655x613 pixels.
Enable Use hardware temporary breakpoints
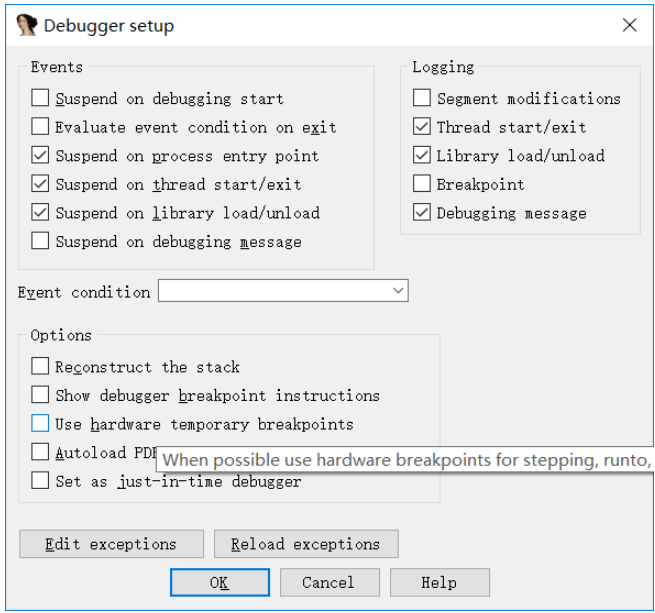[40, 424]
